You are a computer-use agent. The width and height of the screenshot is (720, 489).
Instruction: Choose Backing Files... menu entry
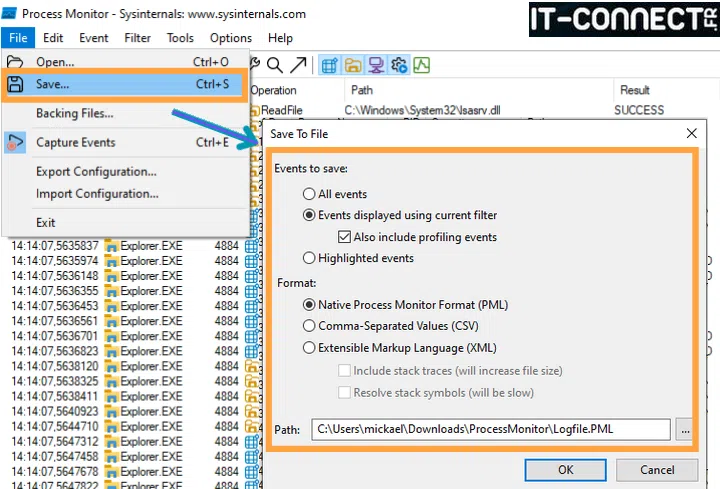tap(124, 113)
